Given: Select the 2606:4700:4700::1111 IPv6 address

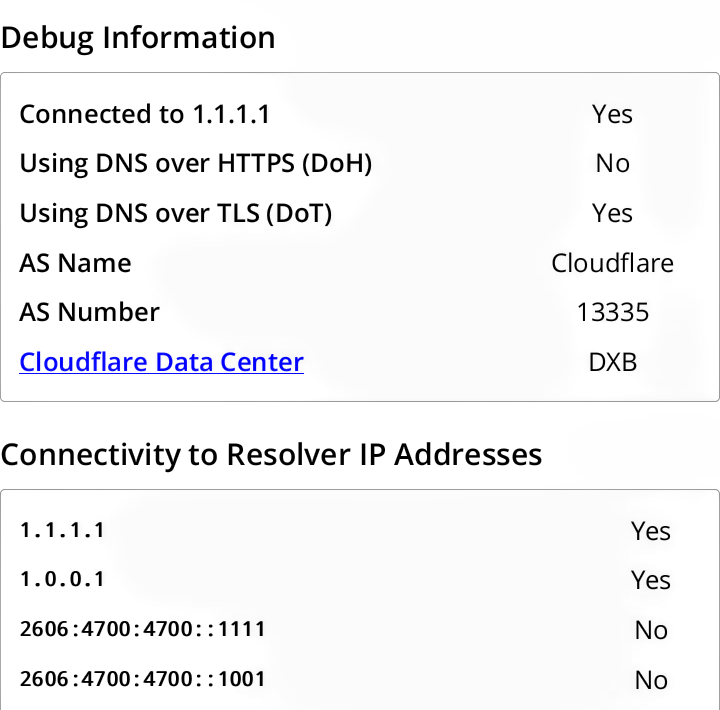Looking at the screenshot, I should pyautogui.click(x=142, y=629).
